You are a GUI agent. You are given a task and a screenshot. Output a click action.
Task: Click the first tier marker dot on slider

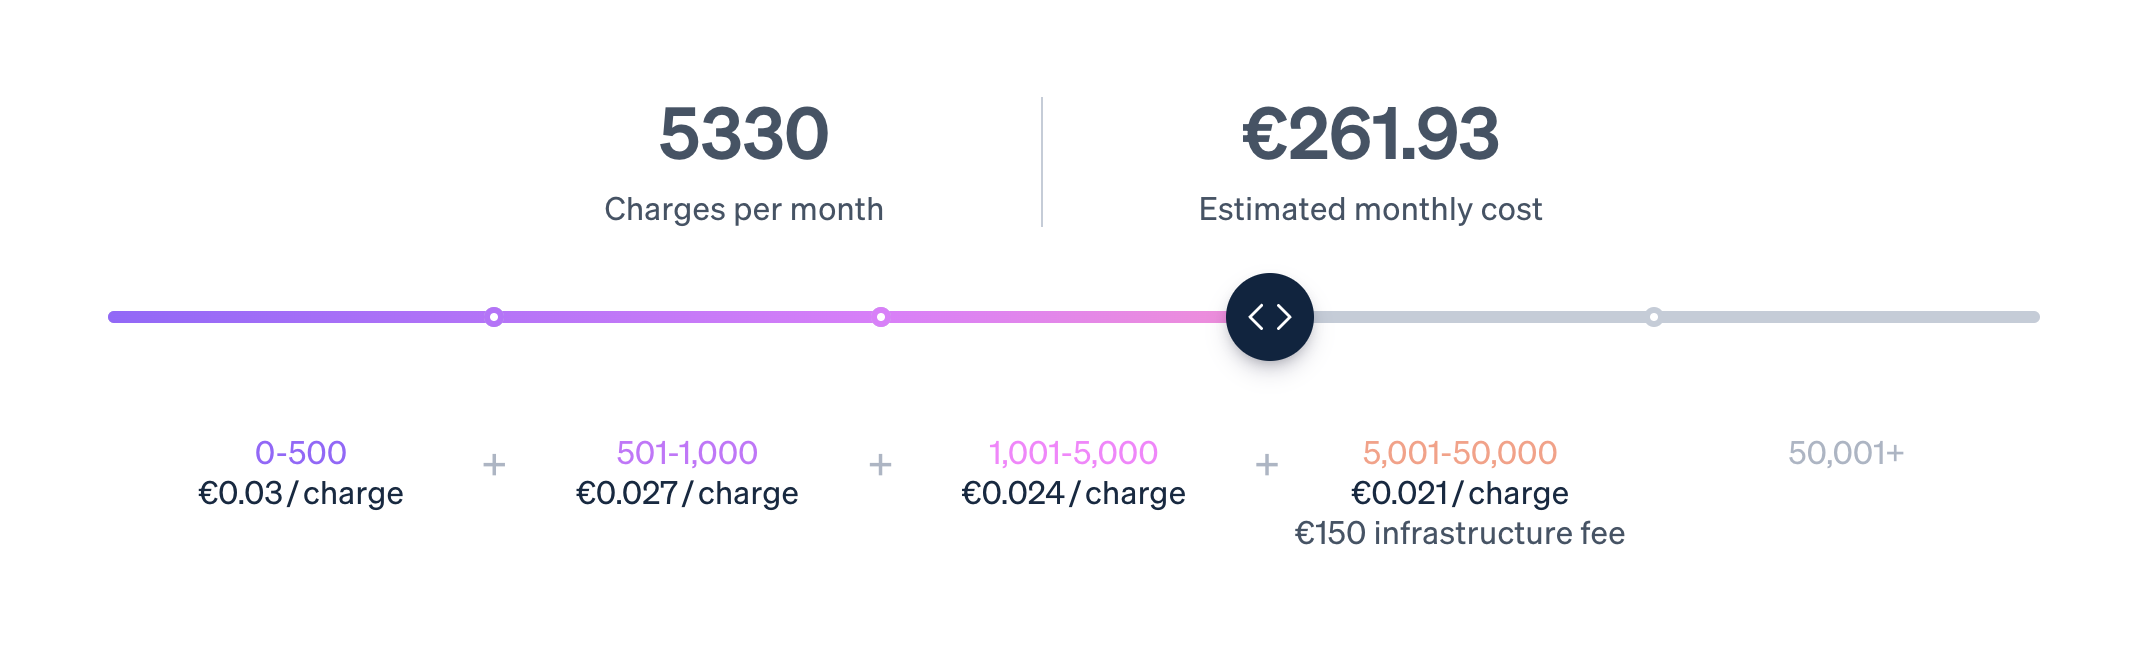(x=494, y=317)
